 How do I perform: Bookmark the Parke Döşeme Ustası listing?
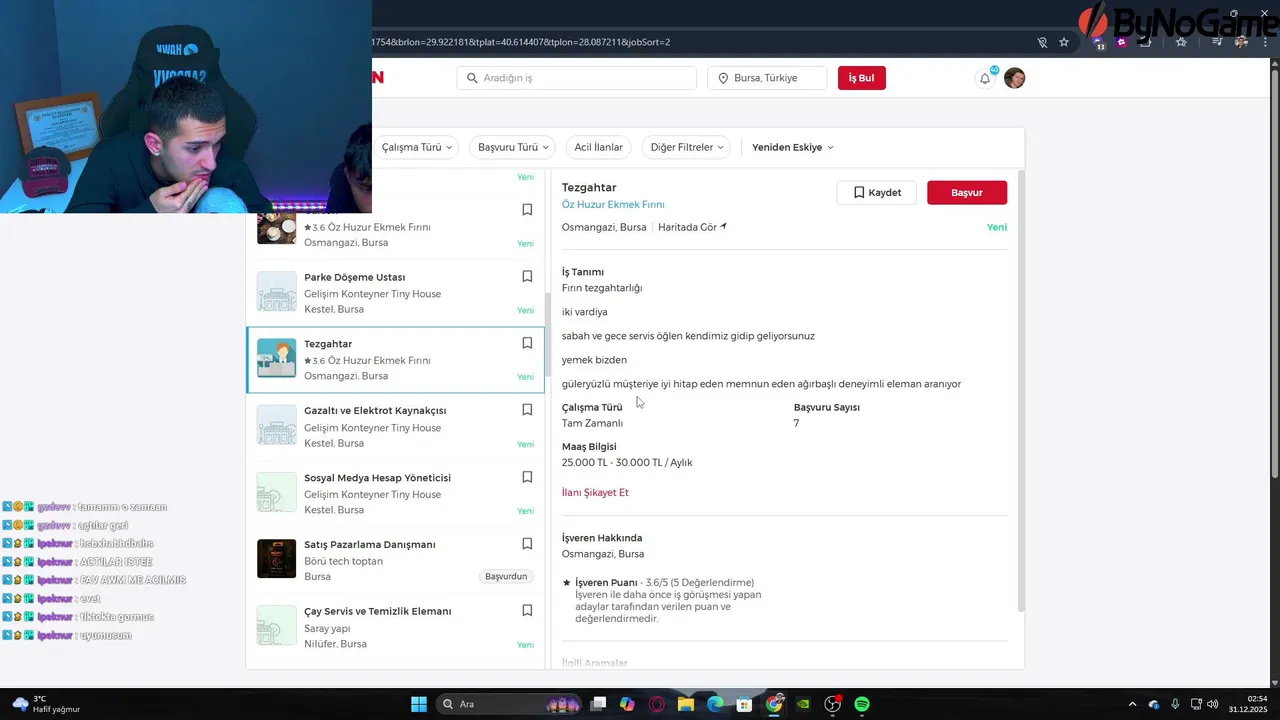click(x=527, y=276)
